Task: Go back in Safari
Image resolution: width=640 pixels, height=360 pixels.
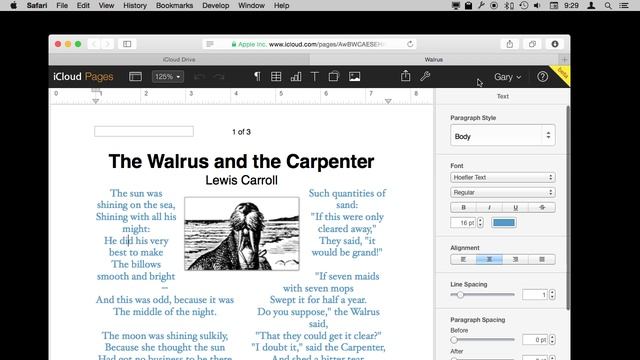Action: [x=94, y=44]
